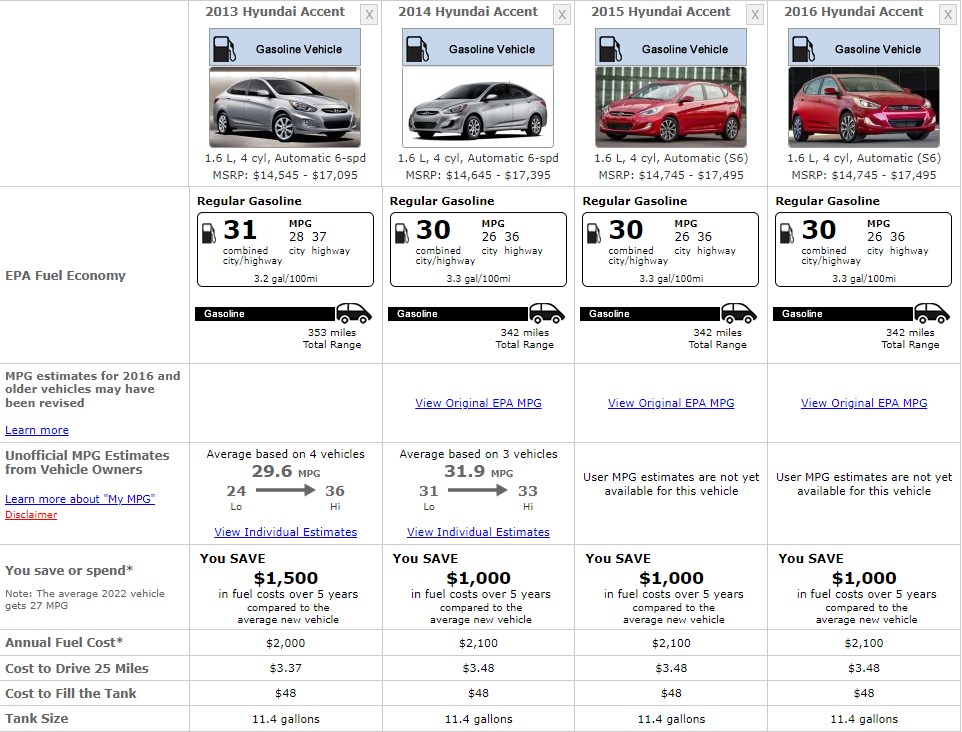Click the EPA Fuel Economy row label
This screenshot has height=732, width=962.
(x=65, y=275)
